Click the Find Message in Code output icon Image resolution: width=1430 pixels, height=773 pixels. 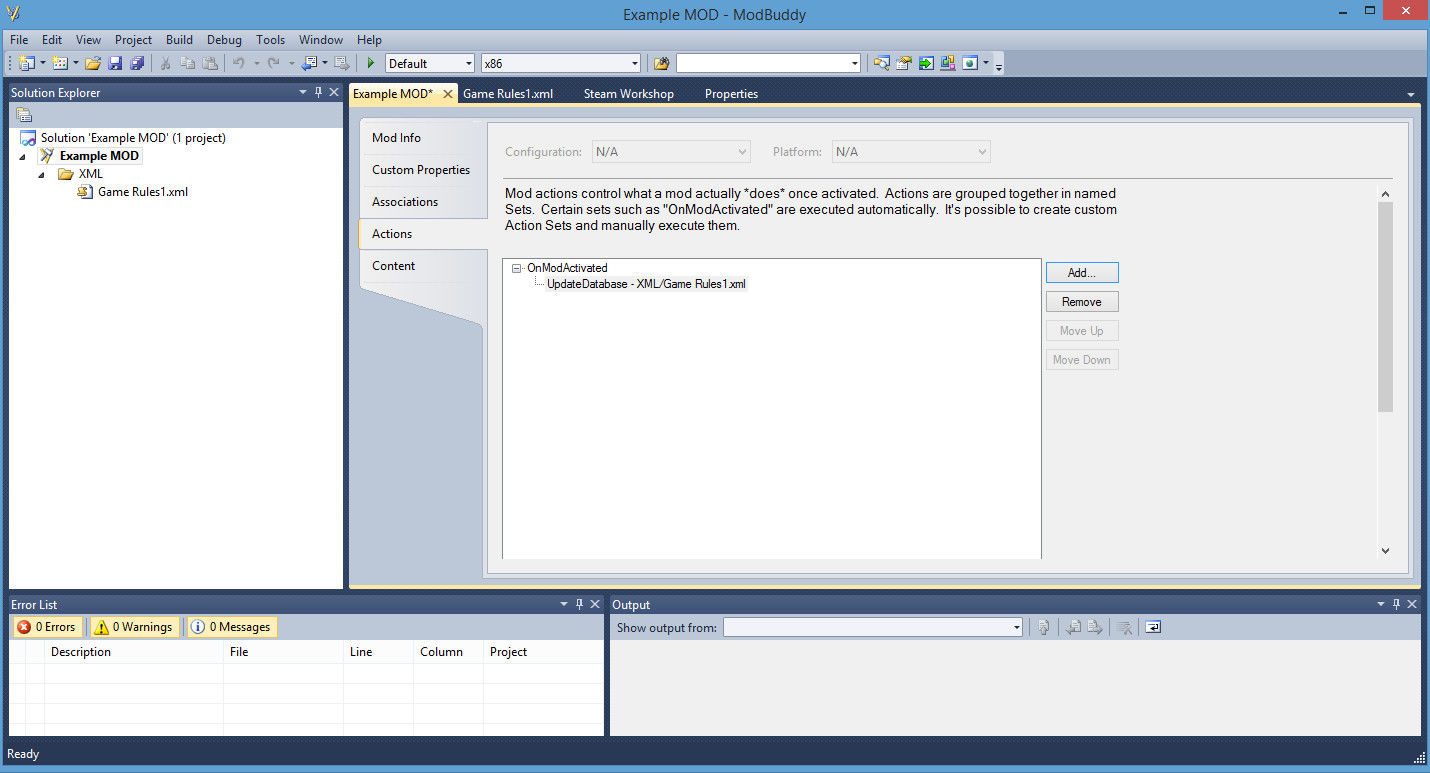(x=1043, y=627)
